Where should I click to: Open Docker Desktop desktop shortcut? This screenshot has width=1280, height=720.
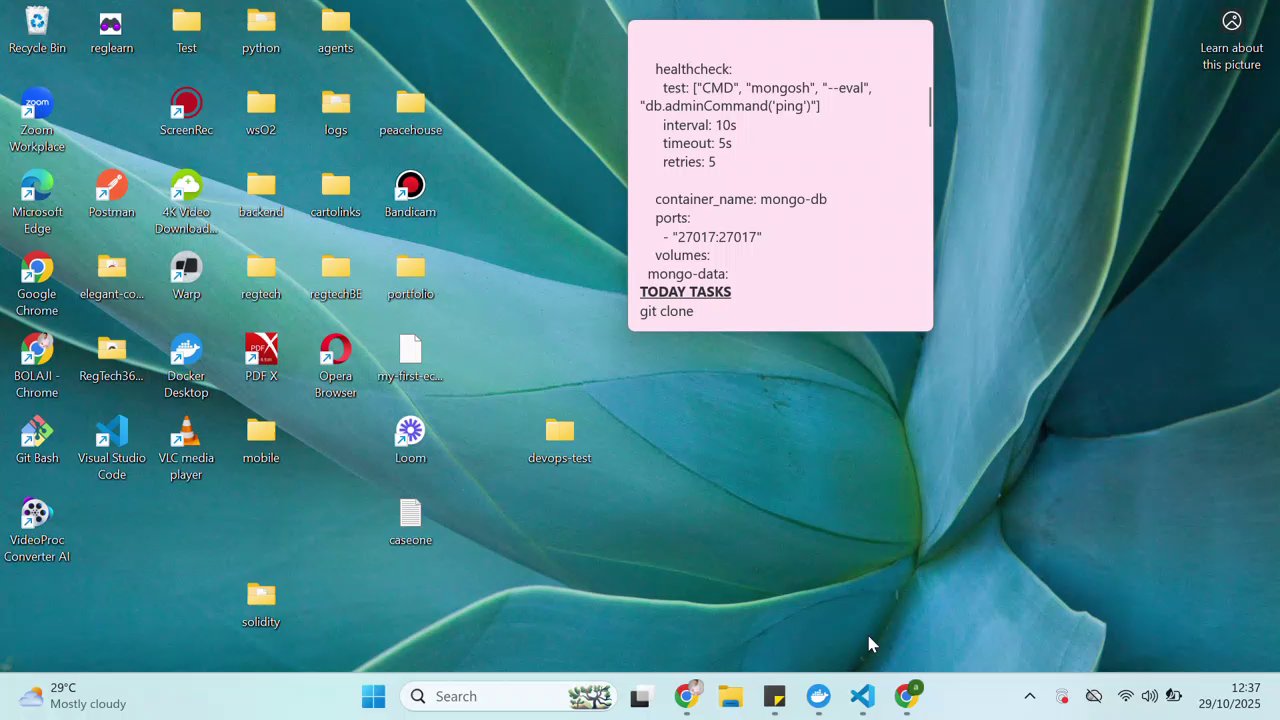[x=186, y=351]
